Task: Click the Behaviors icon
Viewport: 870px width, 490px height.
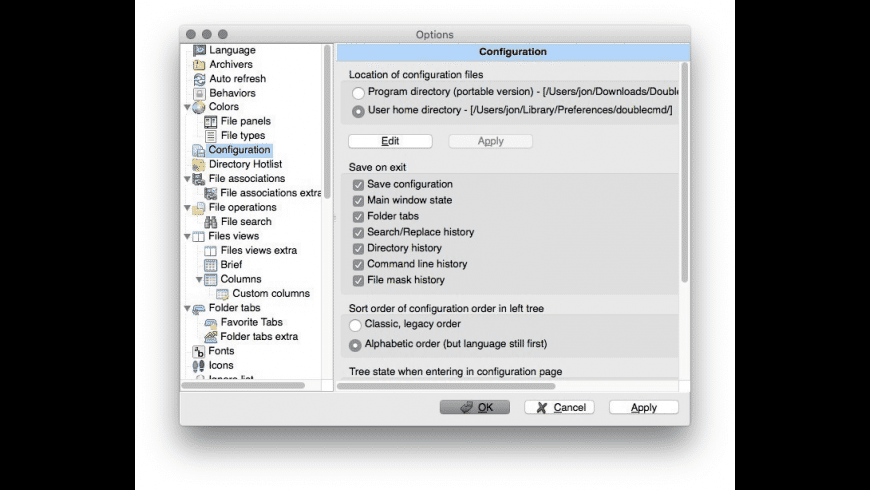Action: (199, 93)
